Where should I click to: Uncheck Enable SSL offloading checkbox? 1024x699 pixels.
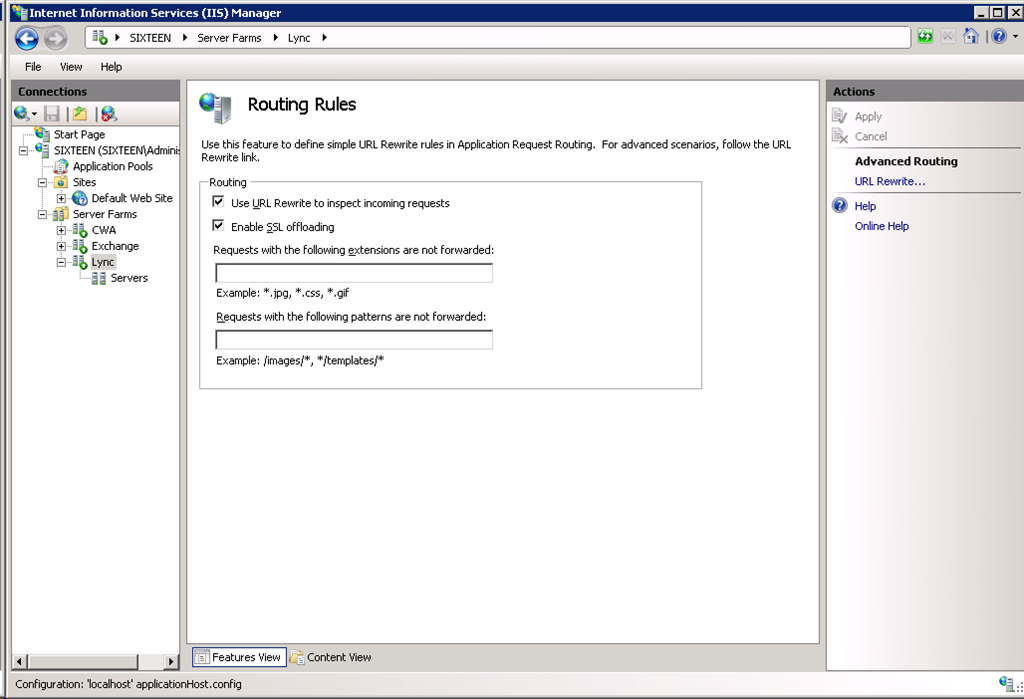point(218,225)
